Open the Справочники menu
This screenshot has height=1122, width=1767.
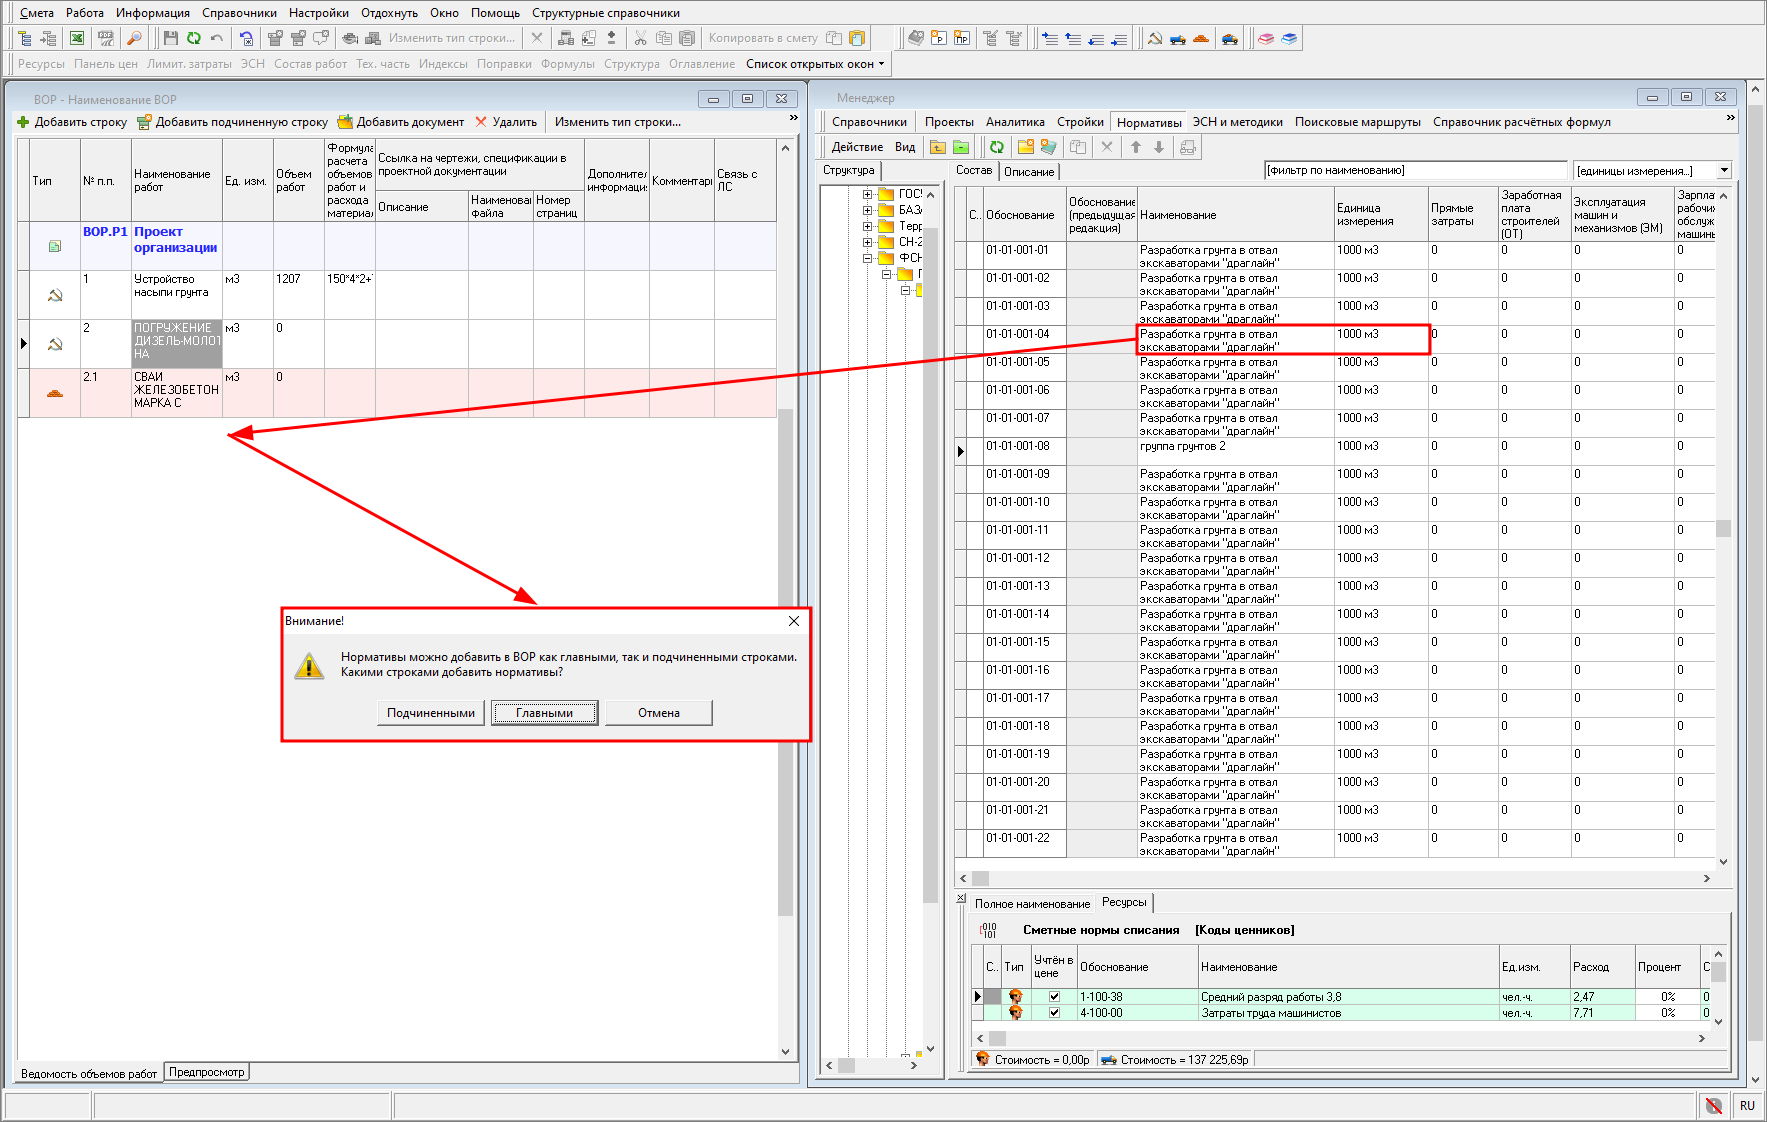239,13
